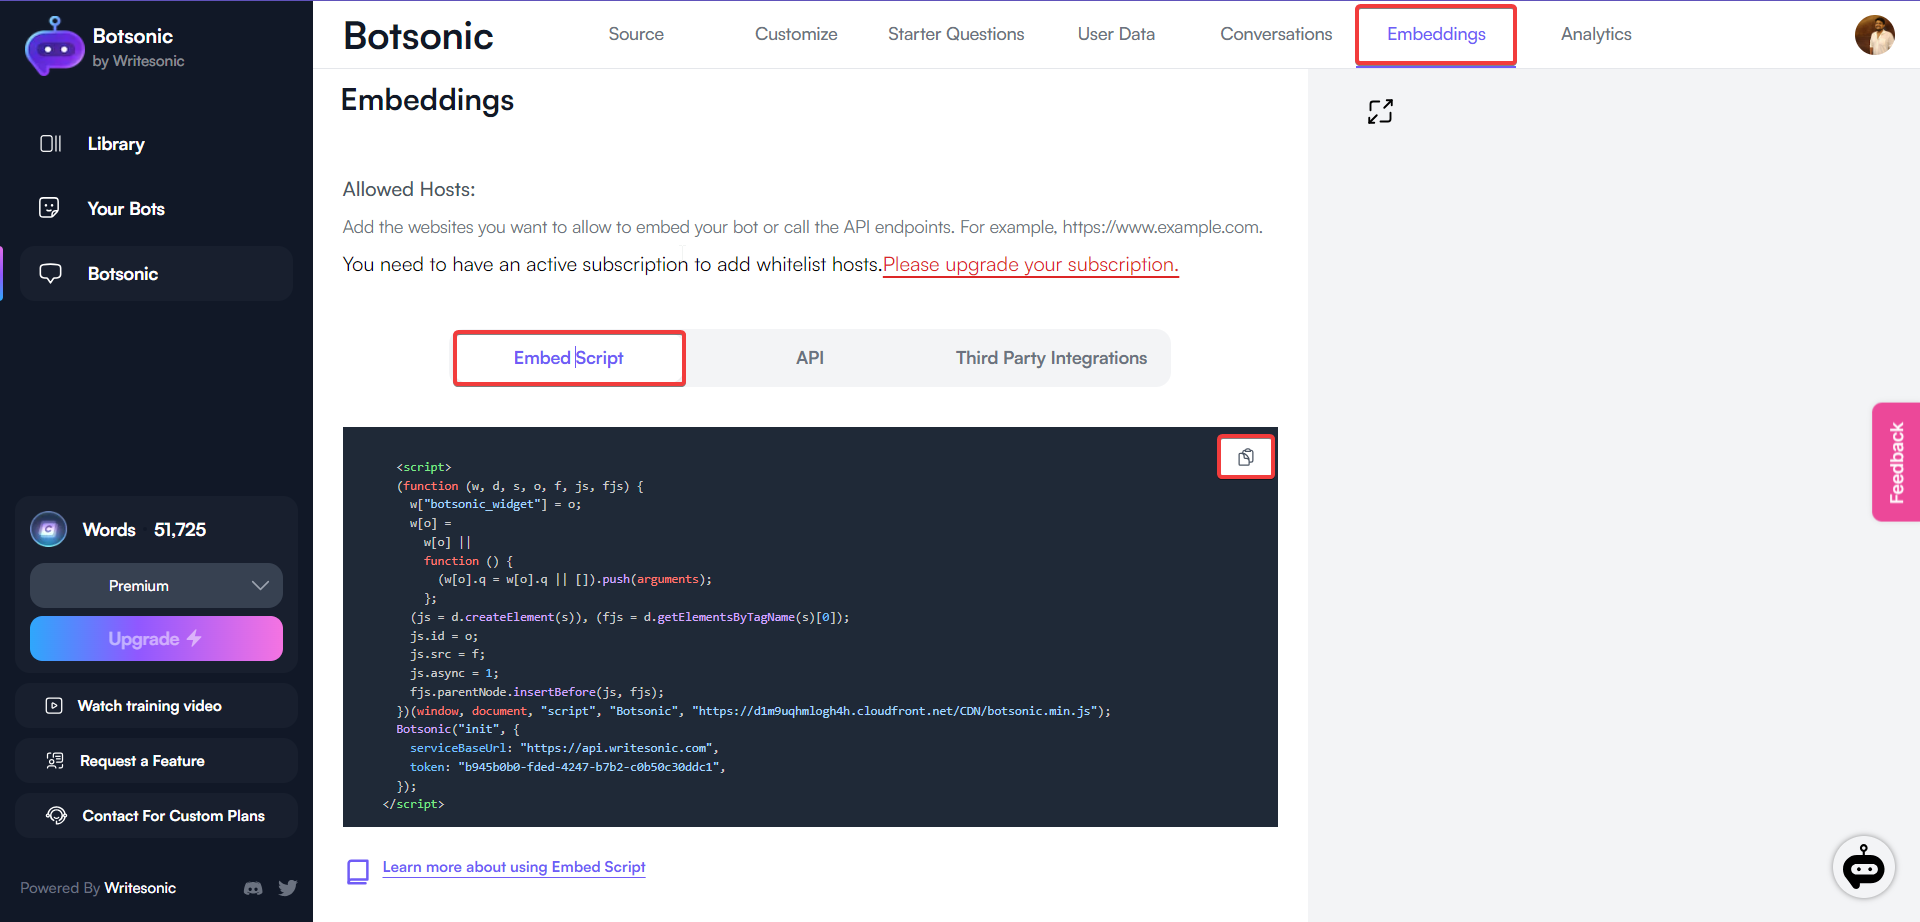Click the user profile avatar

(1877, 35)
